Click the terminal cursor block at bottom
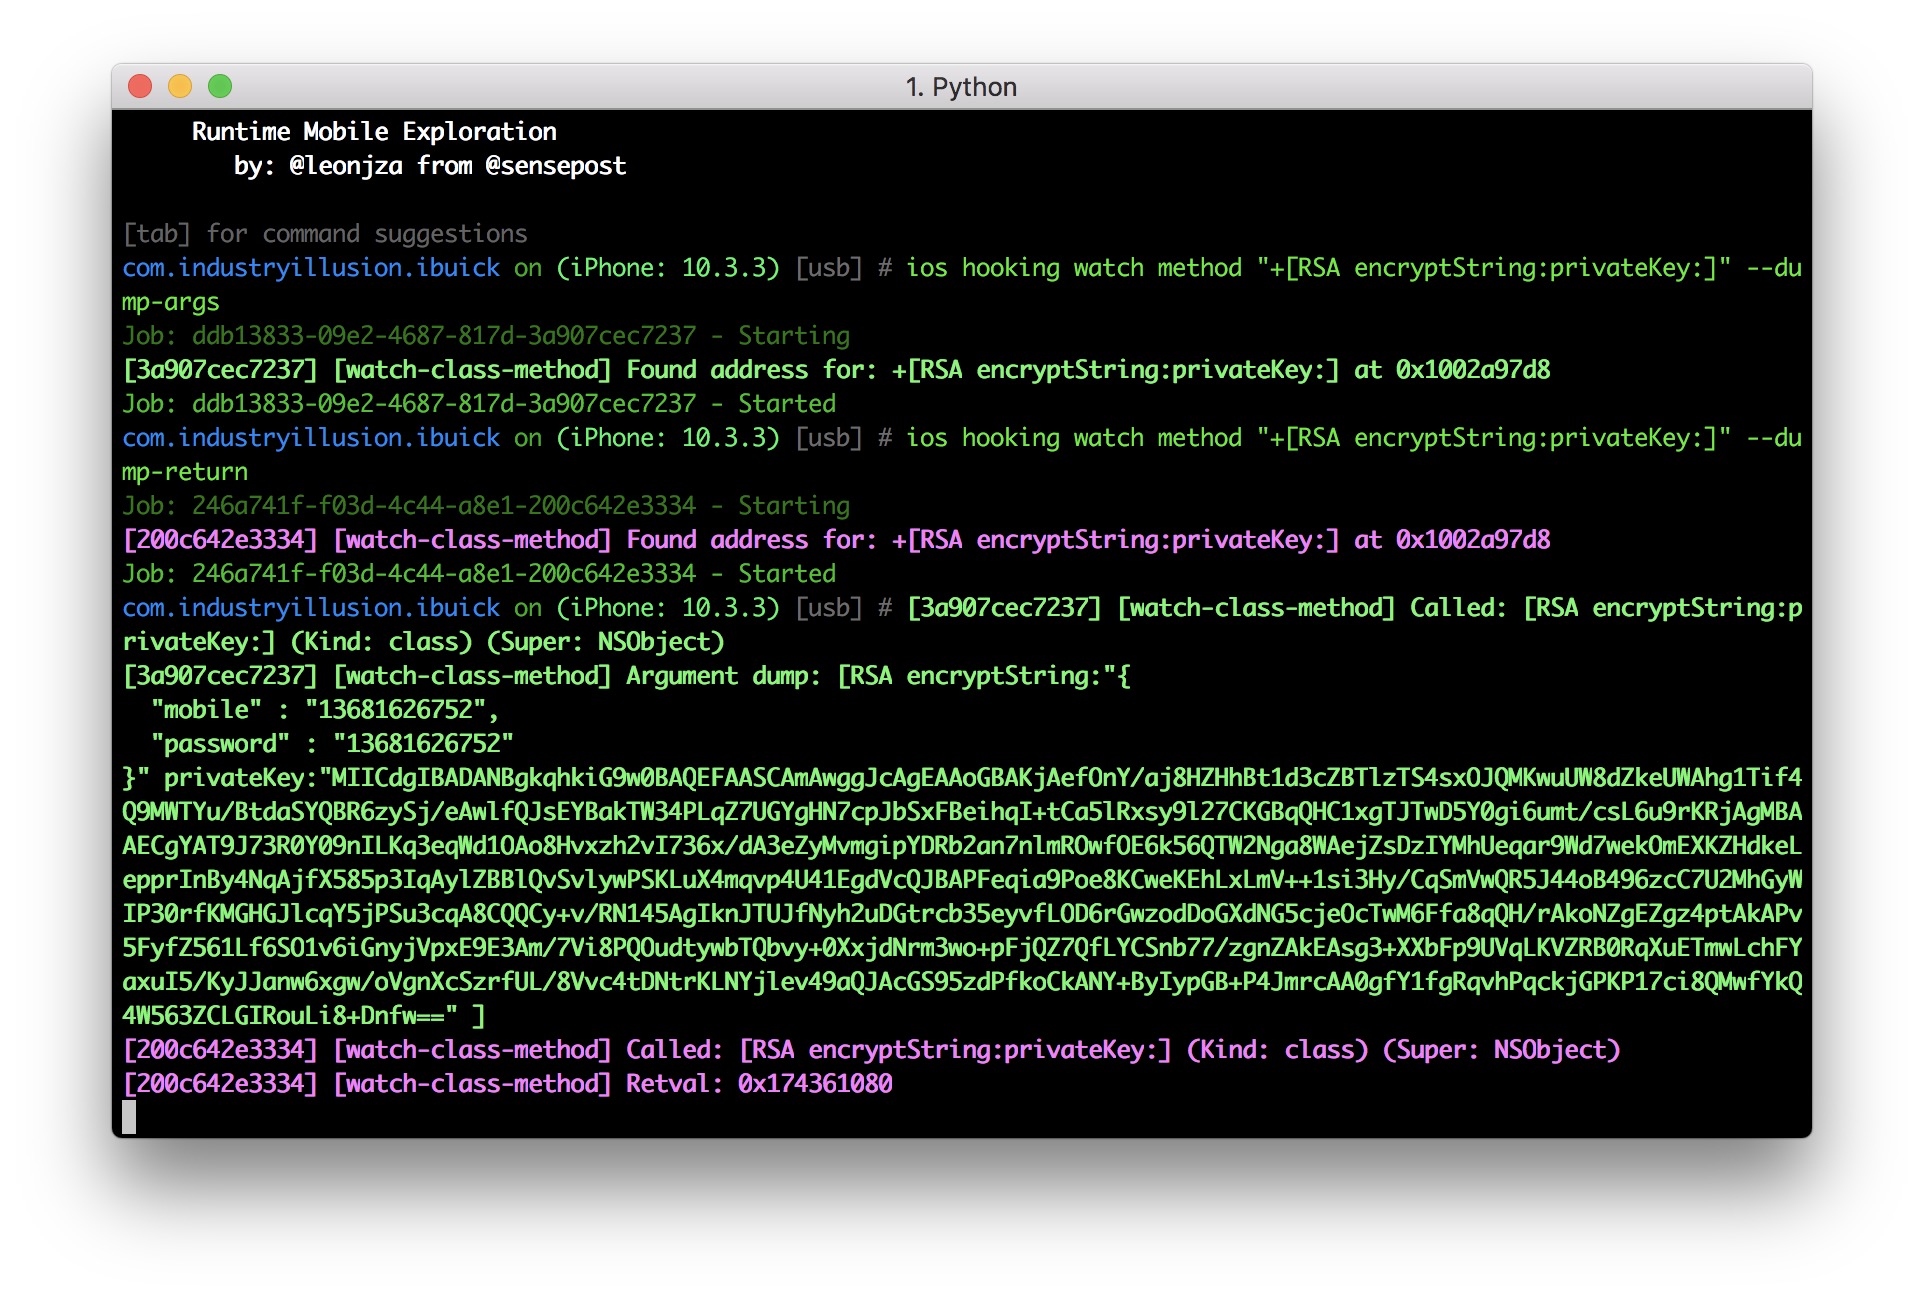 click(129, 1117)
